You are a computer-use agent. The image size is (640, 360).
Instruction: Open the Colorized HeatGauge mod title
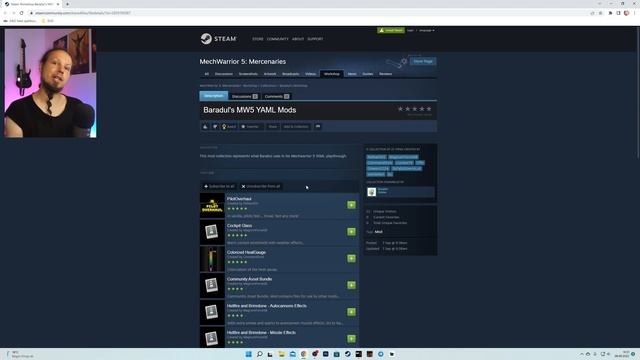tap(246, 252)
